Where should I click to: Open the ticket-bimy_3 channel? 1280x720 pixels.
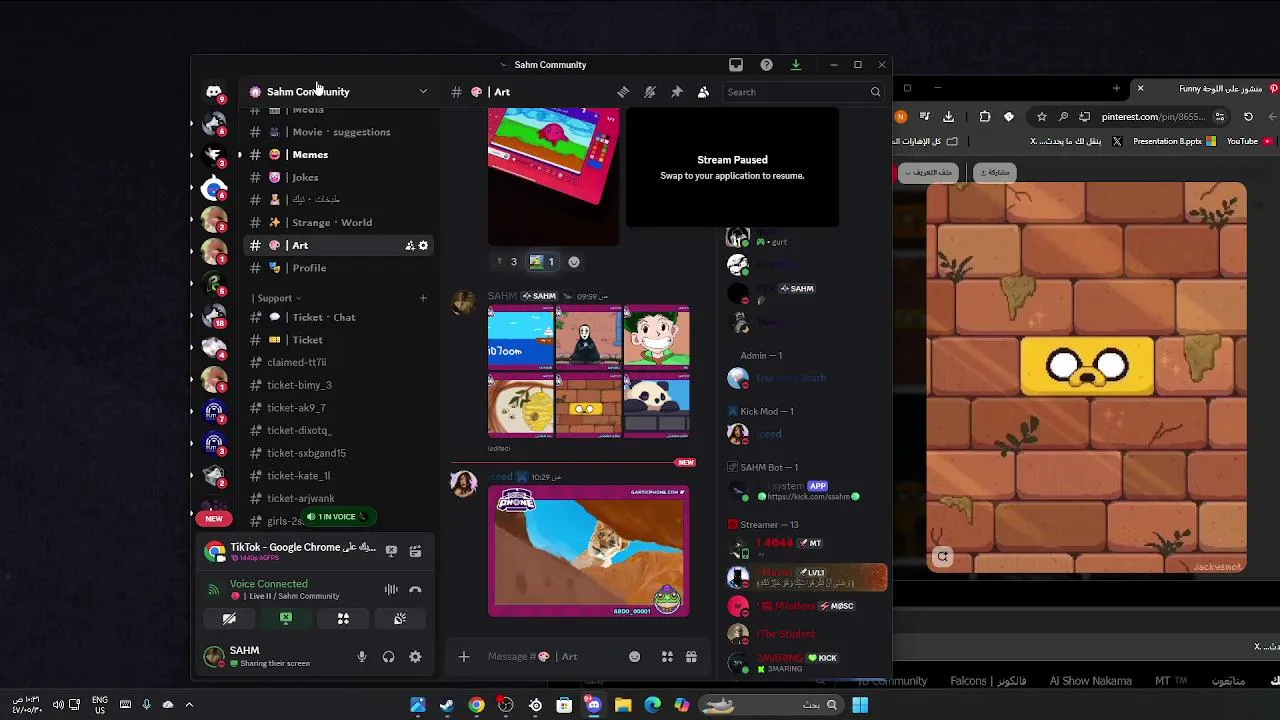(338, 385)
